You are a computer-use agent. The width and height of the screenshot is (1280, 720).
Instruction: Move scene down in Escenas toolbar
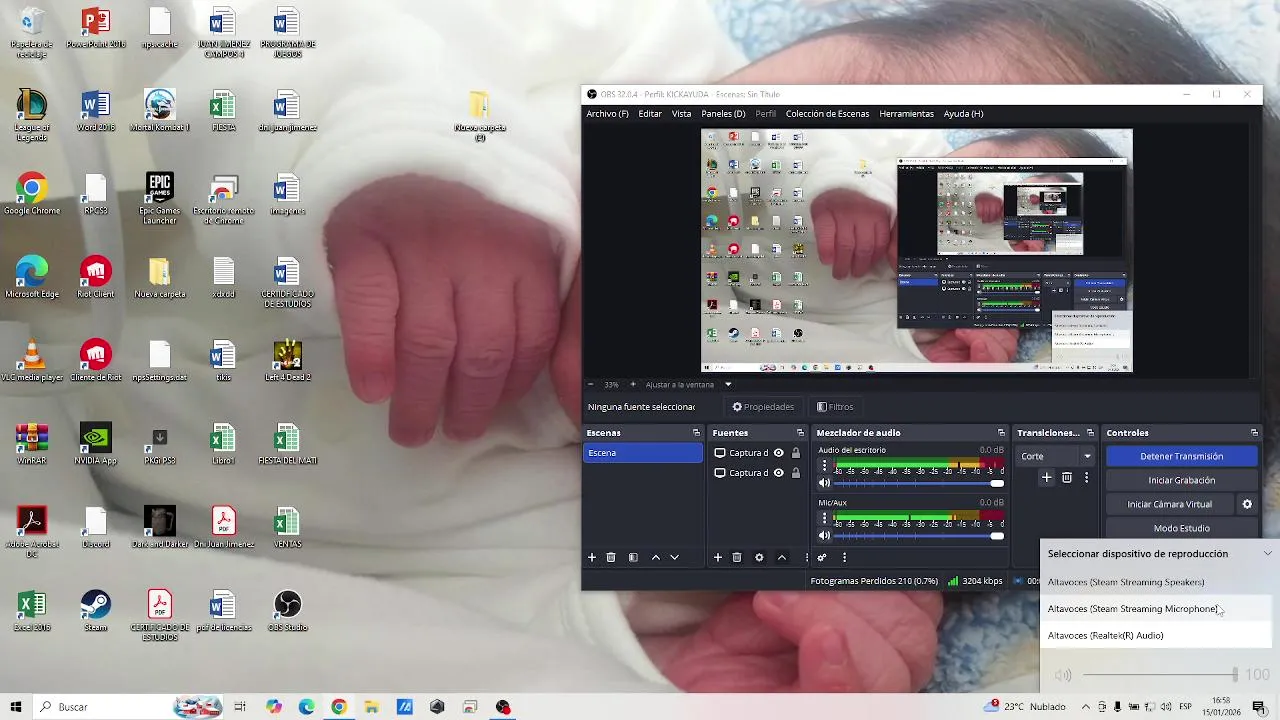(675, 557)
